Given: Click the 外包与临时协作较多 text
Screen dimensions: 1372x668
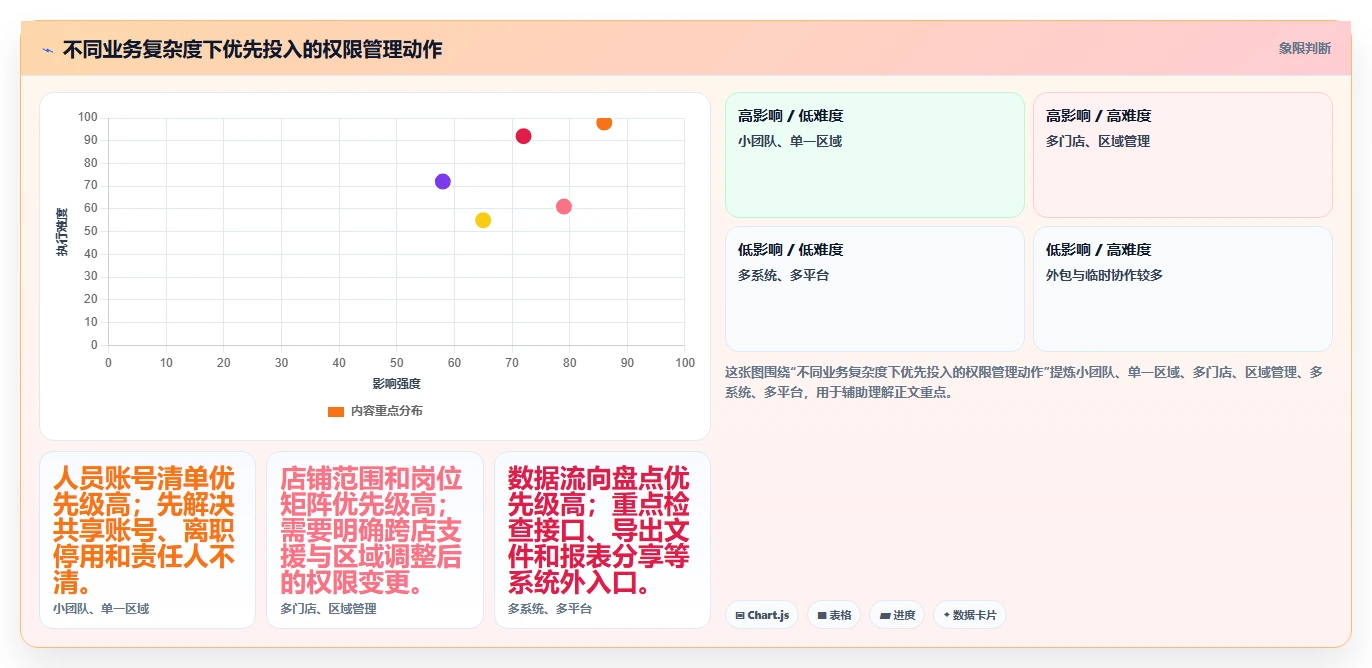Looking at the screenshot, I should (x=1104, y=275).
